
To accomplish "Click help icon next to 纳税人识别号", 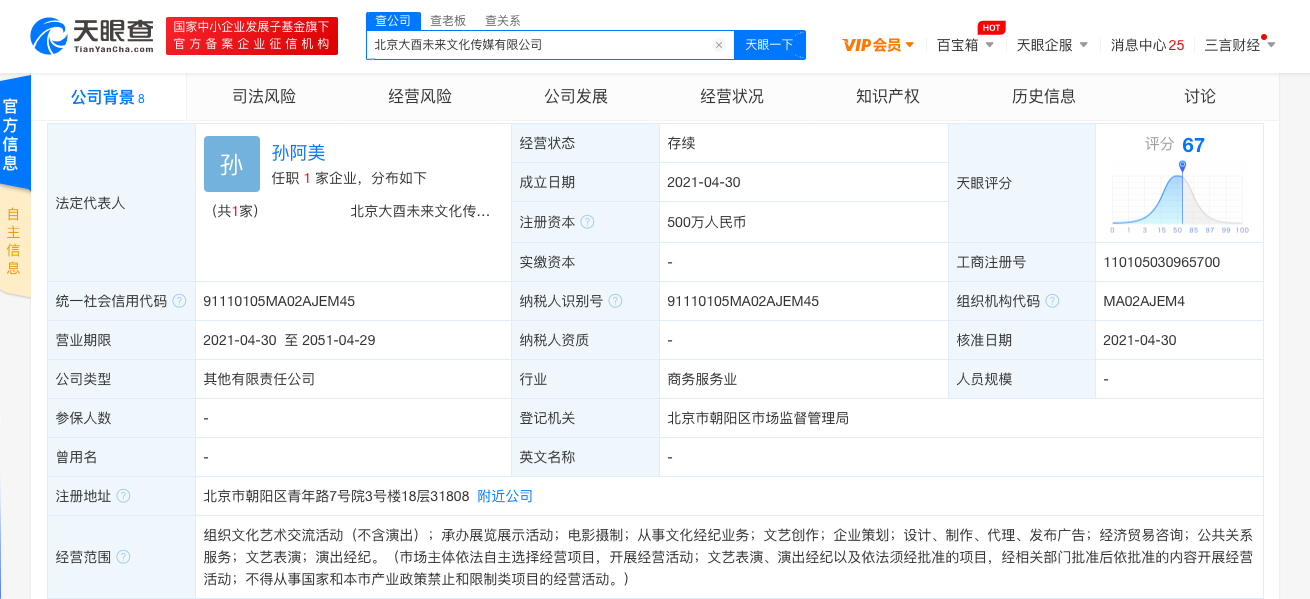I will [615, 301].
